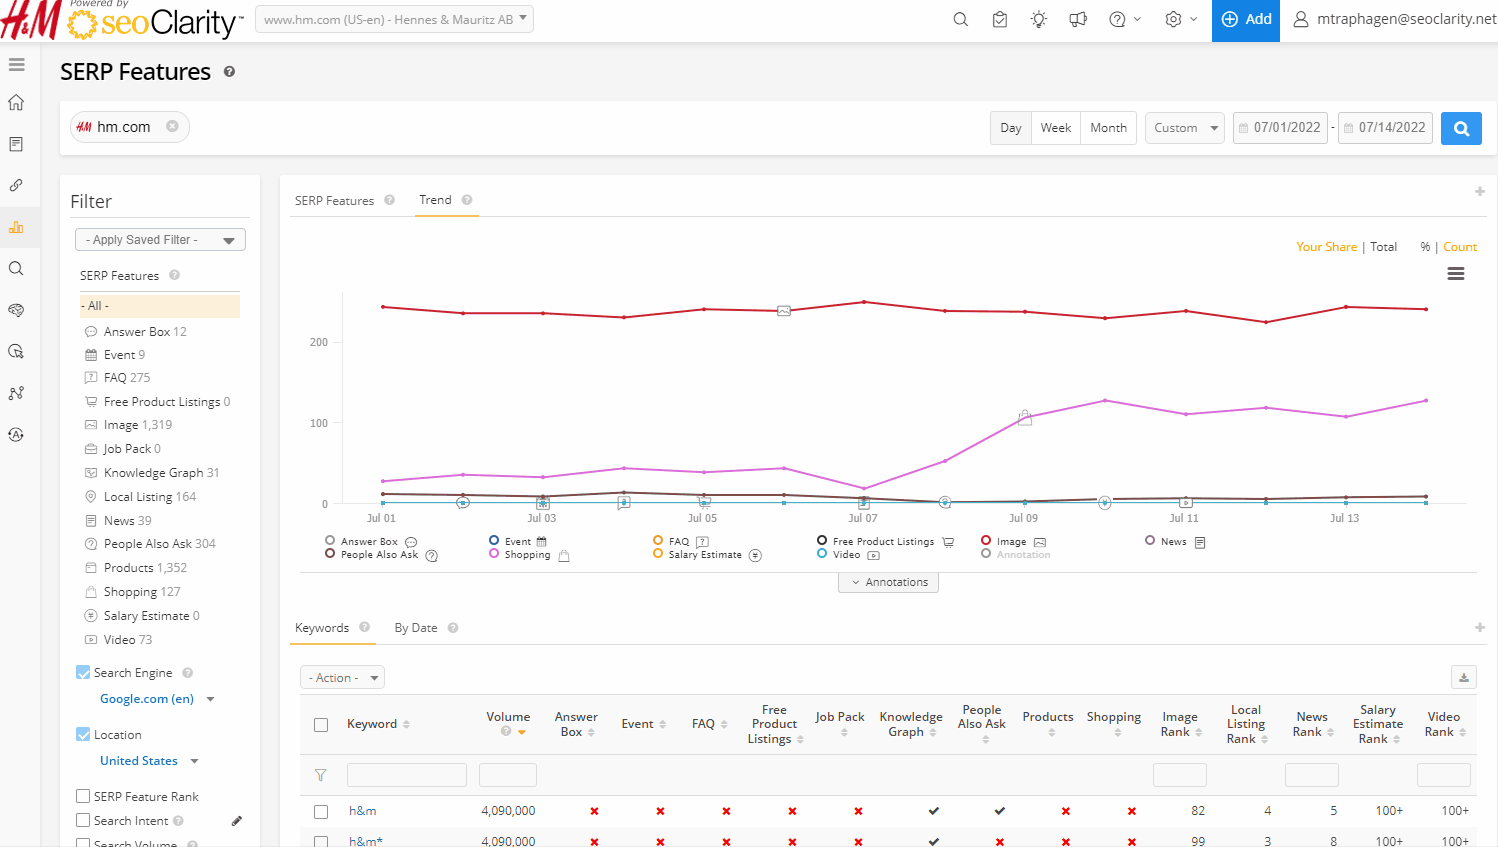Open the By Date tab
This screenshot has height=847, width=1498.
[416, 628]
